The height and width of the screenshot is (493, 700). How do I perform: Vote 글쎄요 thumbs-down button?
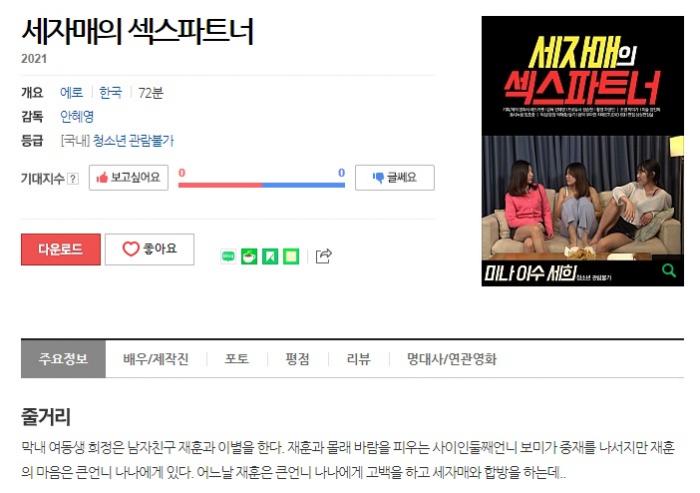(x=395, y=178)
